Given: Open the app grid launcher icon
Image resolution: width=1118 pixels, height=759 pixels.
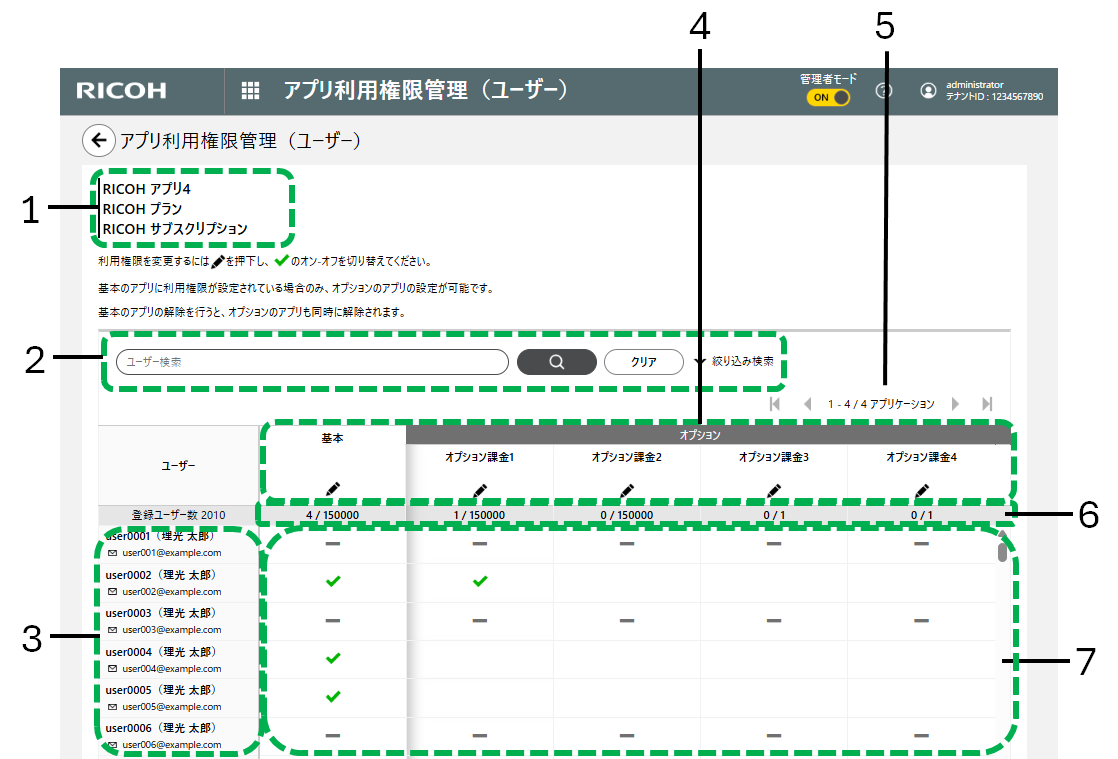Looking at the screenshot, I should (251, 91).
